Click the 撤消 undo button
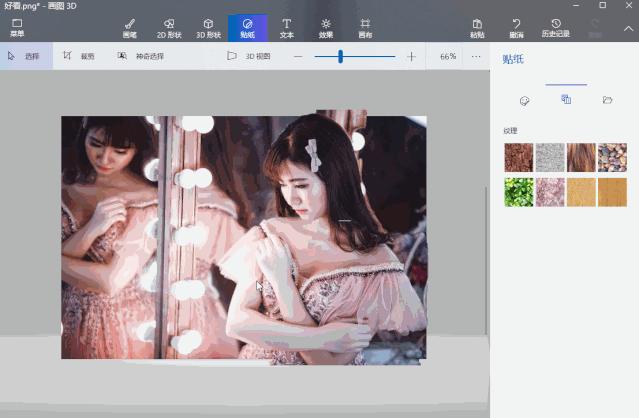 pyautogui.click(x=516, y=28)
